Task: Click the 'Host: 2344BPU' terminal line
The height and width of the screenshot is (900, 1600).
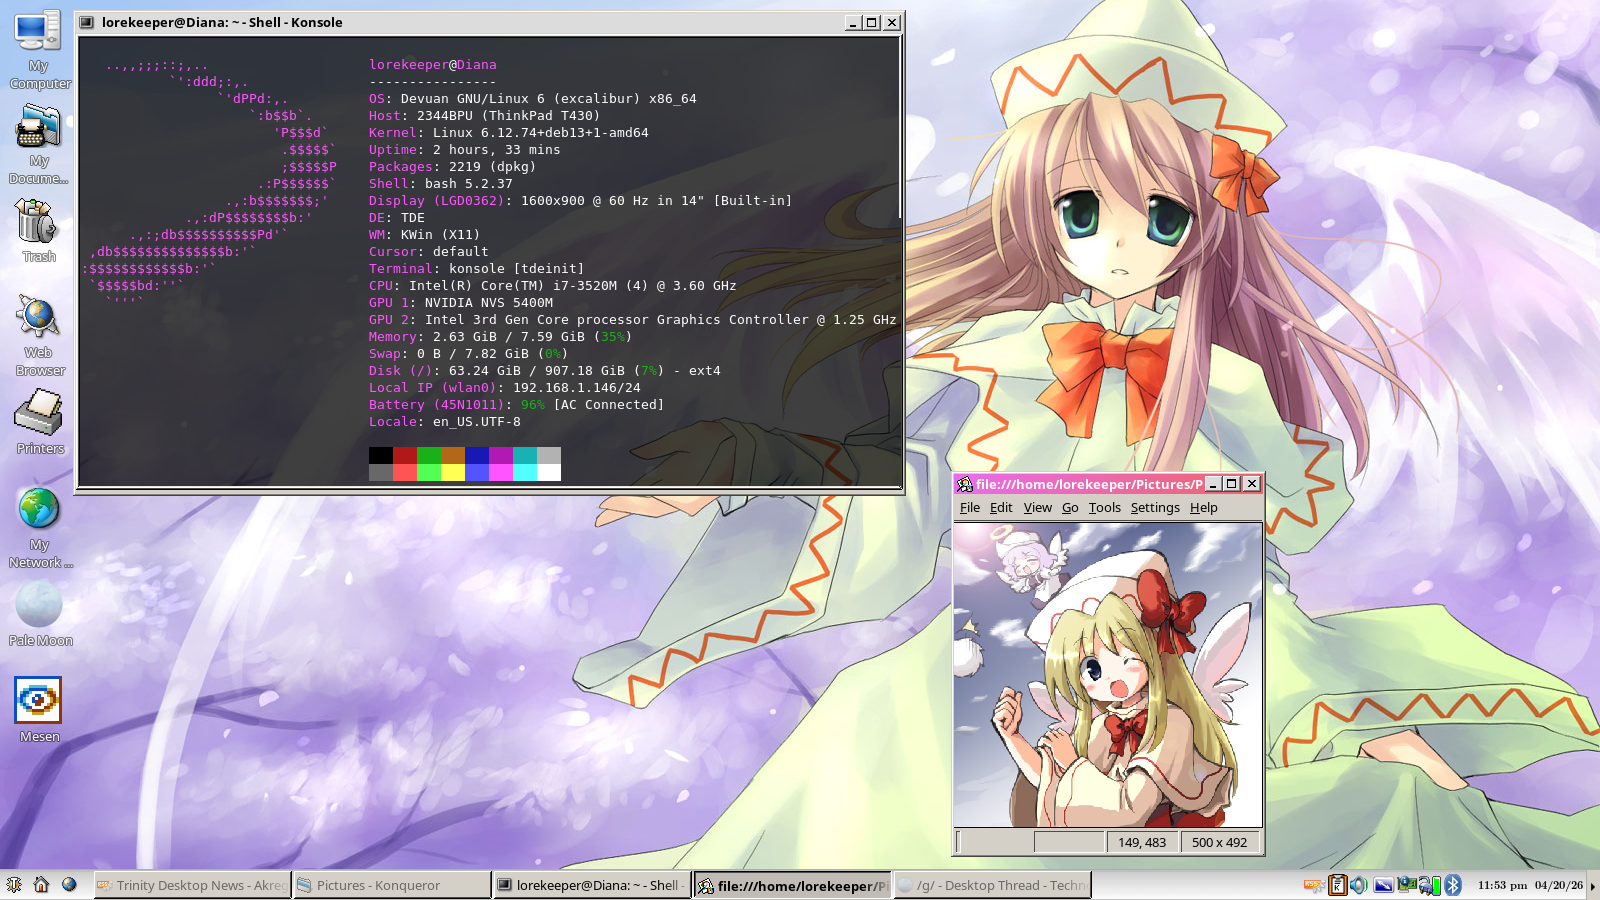Action: point(485,116)
